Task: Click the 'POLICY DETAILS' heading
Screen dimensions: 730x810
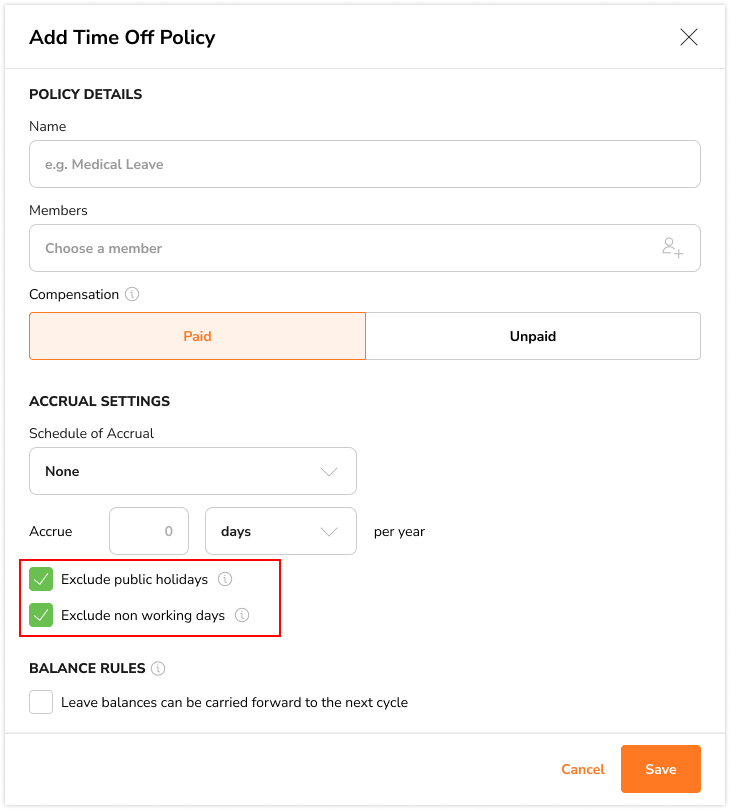Action: [85, 94]
